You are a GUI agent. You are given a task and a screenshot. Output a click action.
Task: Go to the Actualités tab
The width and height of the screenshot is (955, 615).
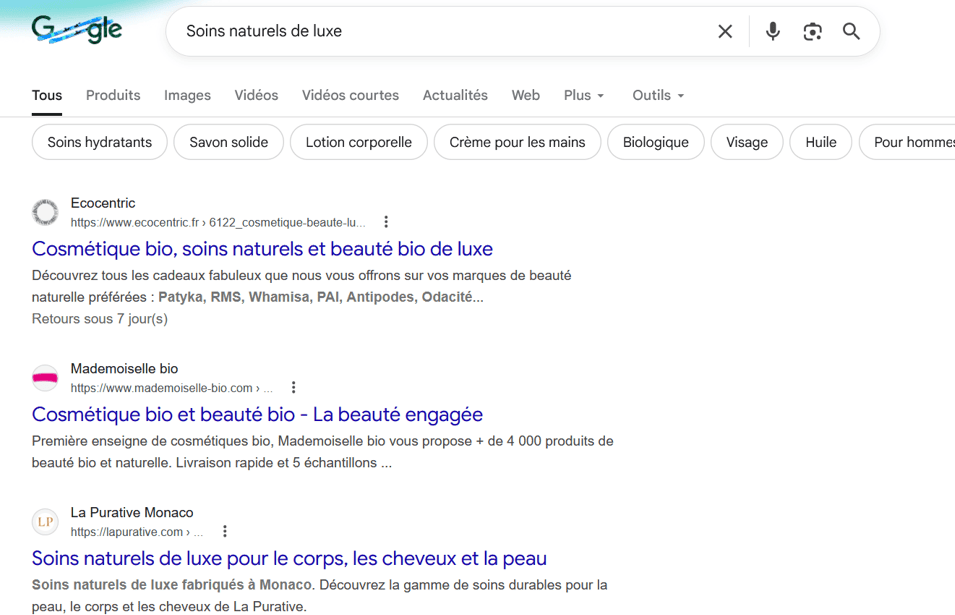(x=455, y=96)
